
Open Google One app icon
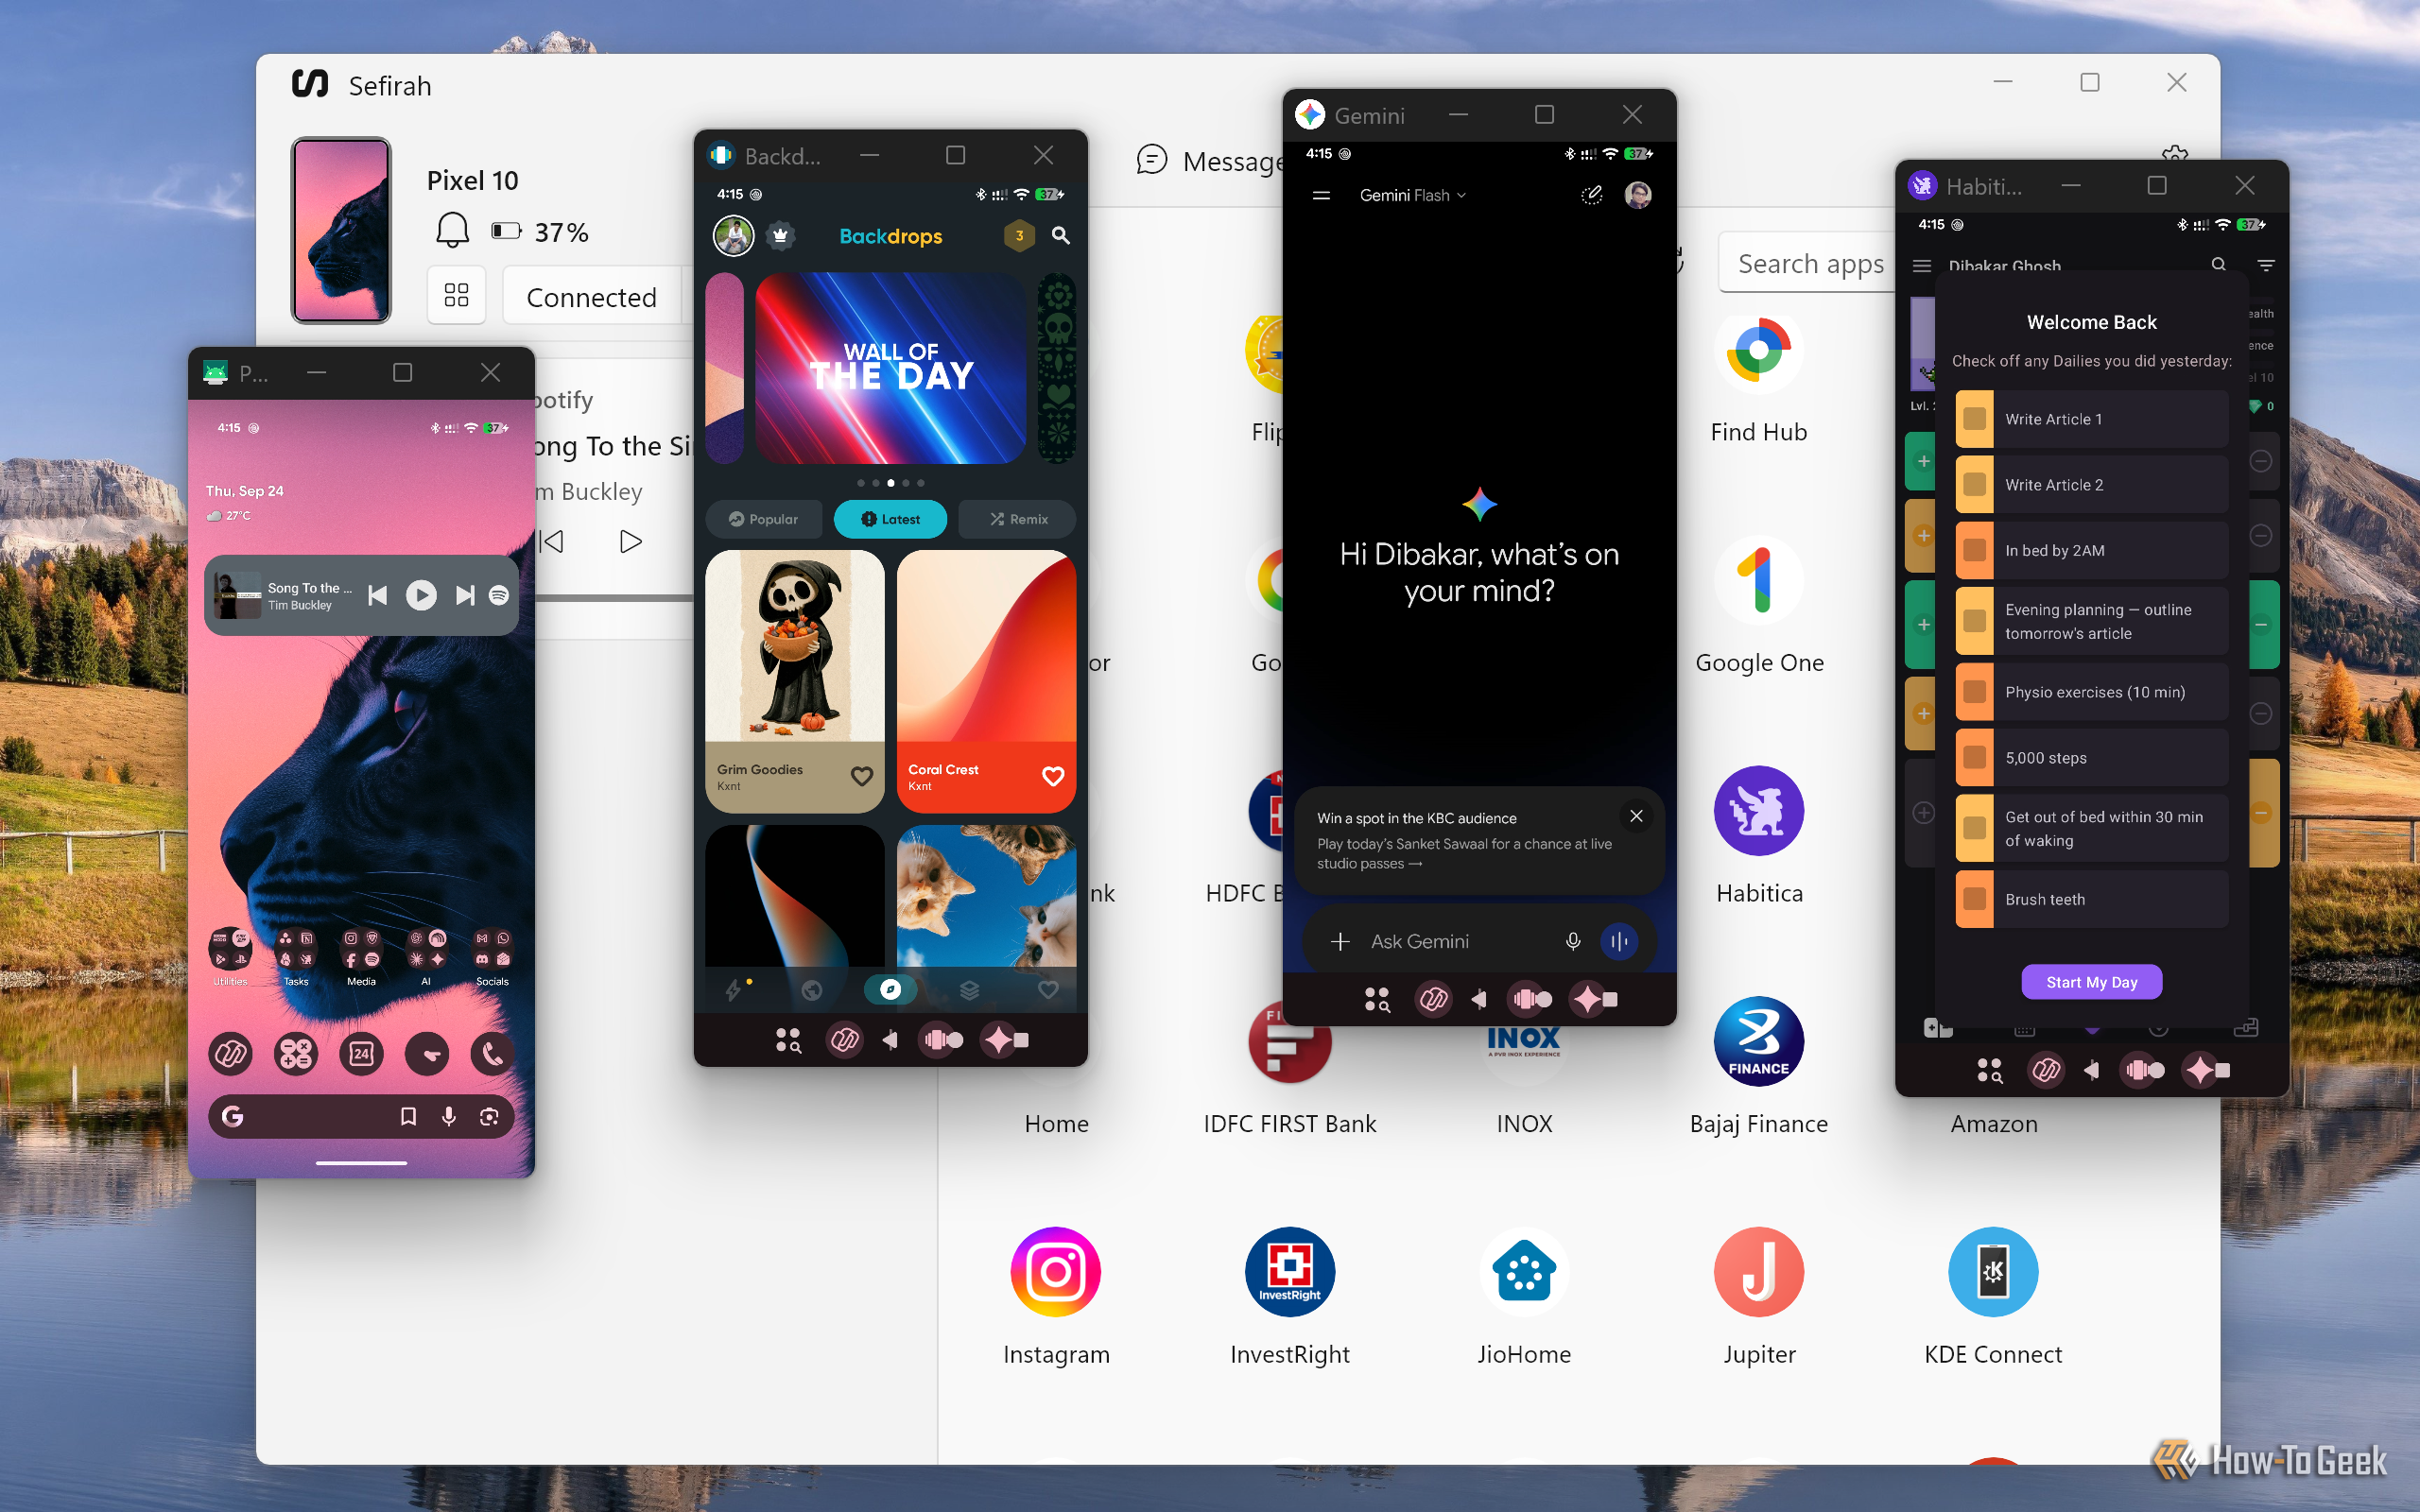1758,580
